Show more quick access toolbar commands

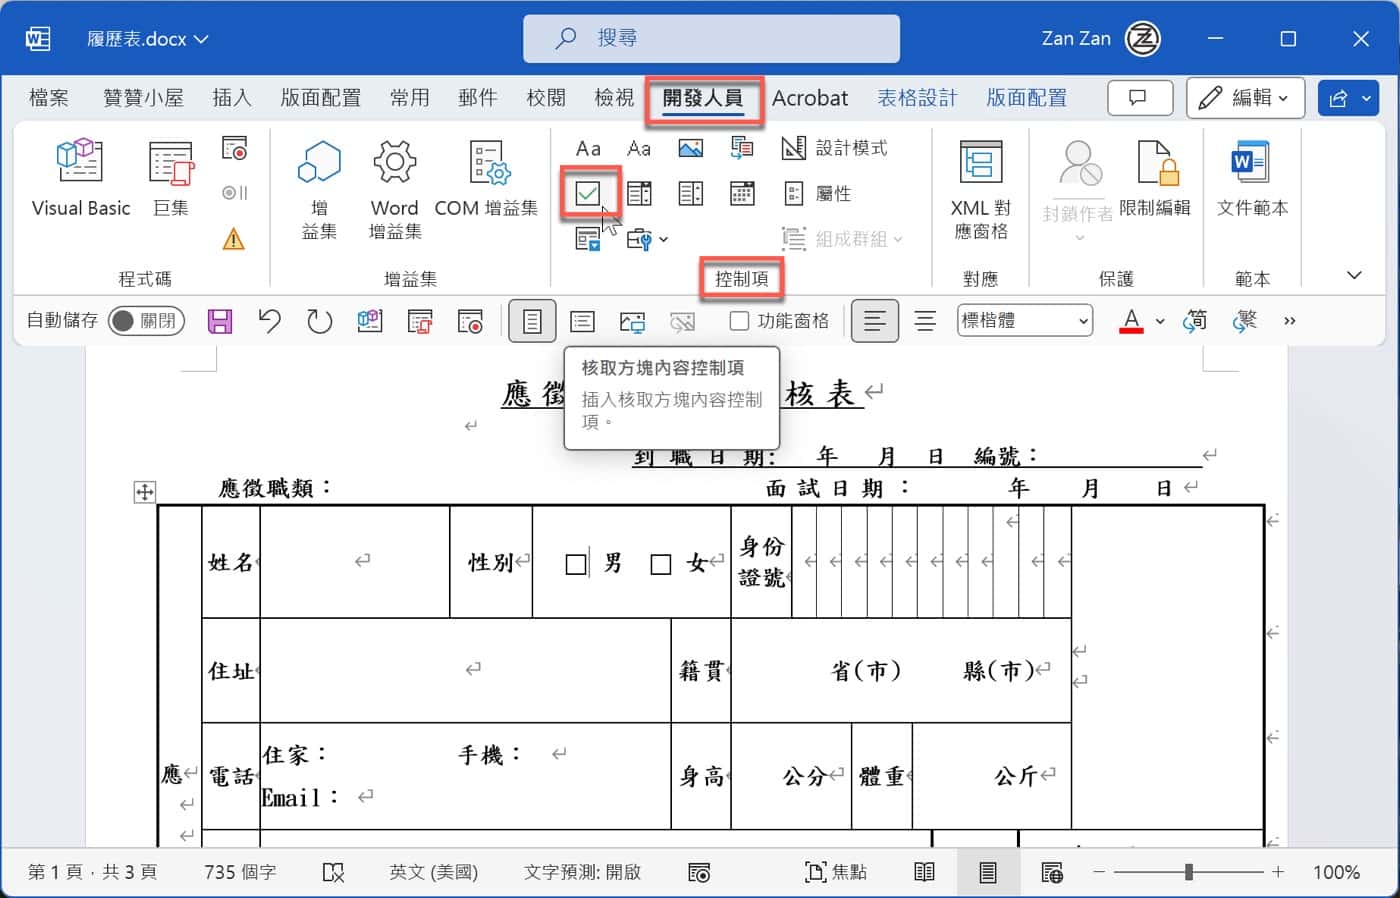click(1290, 321)
